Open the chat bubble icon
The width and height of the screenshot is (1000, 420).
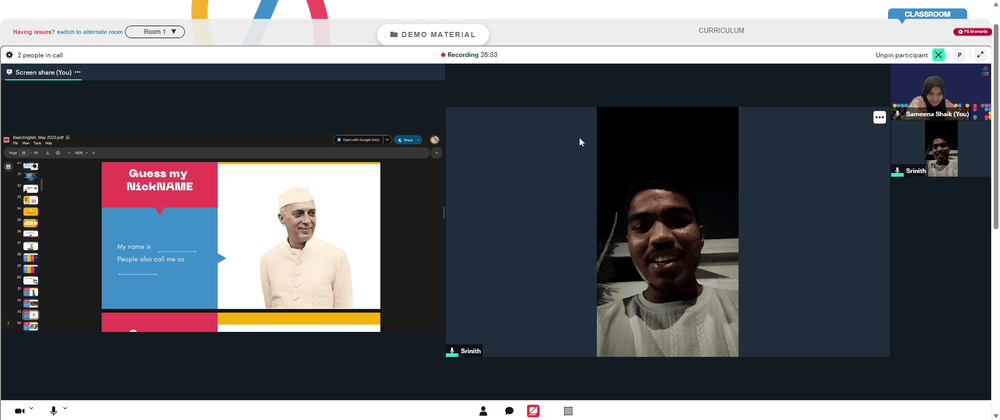click(509, 411)
